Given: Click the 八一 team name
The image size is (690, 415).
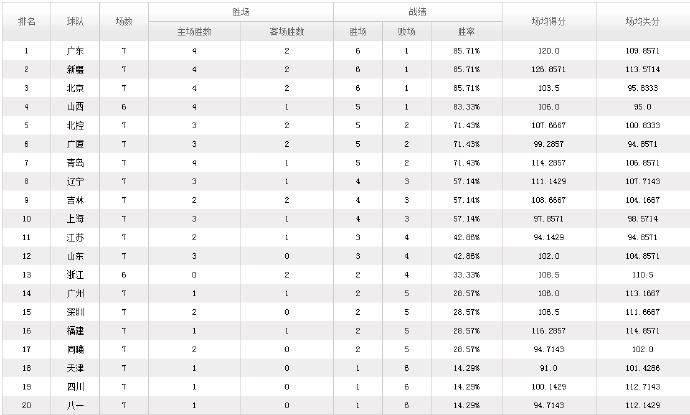Looking at the screenshot, I should click(75, 405).
